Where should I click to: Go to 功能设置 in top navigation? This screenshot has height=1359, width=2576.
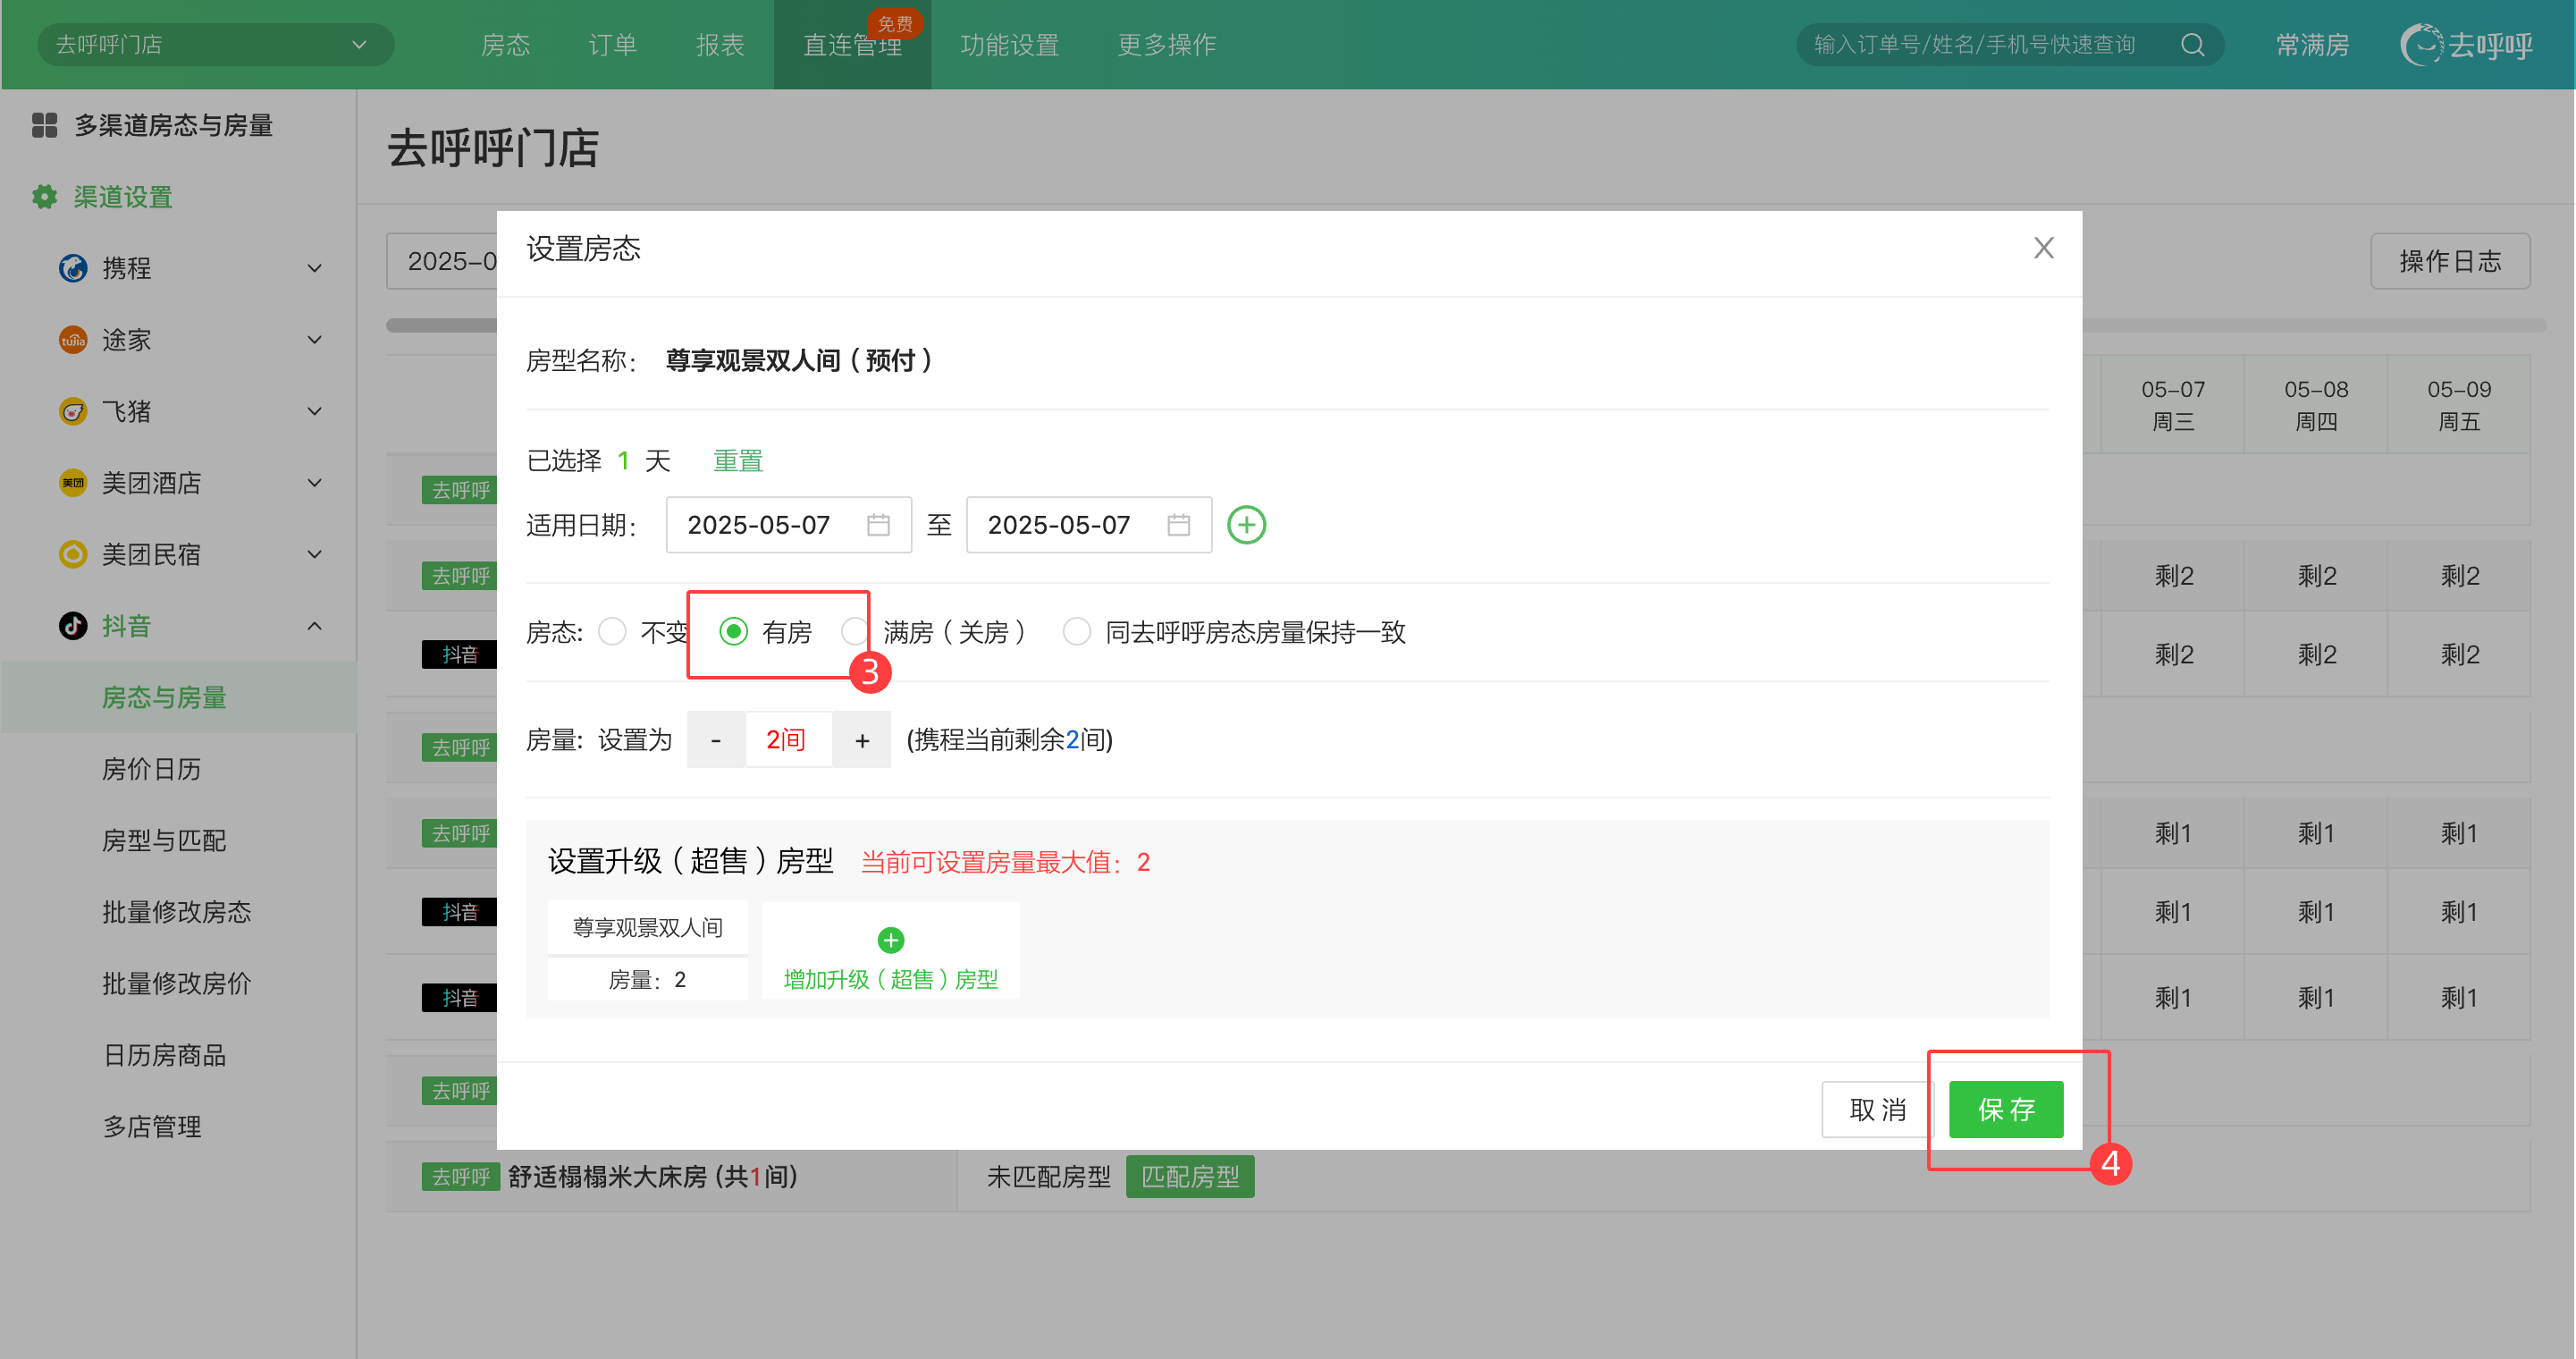click(1009, 45)
